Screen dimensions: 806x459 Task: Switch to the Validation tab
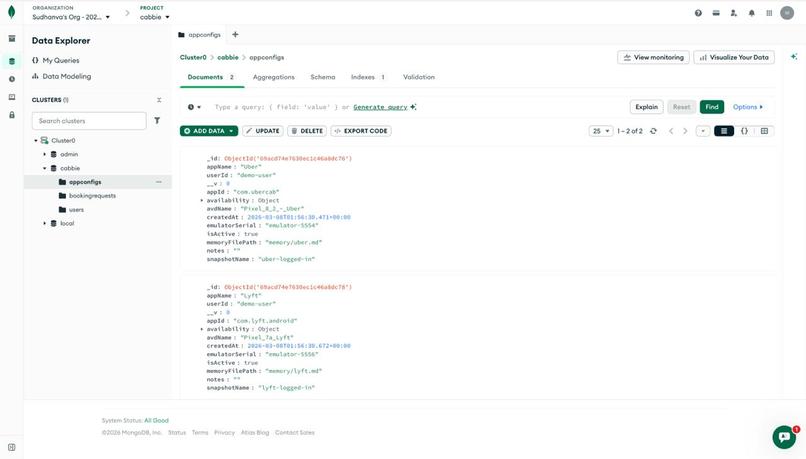(x=419, y=77)
